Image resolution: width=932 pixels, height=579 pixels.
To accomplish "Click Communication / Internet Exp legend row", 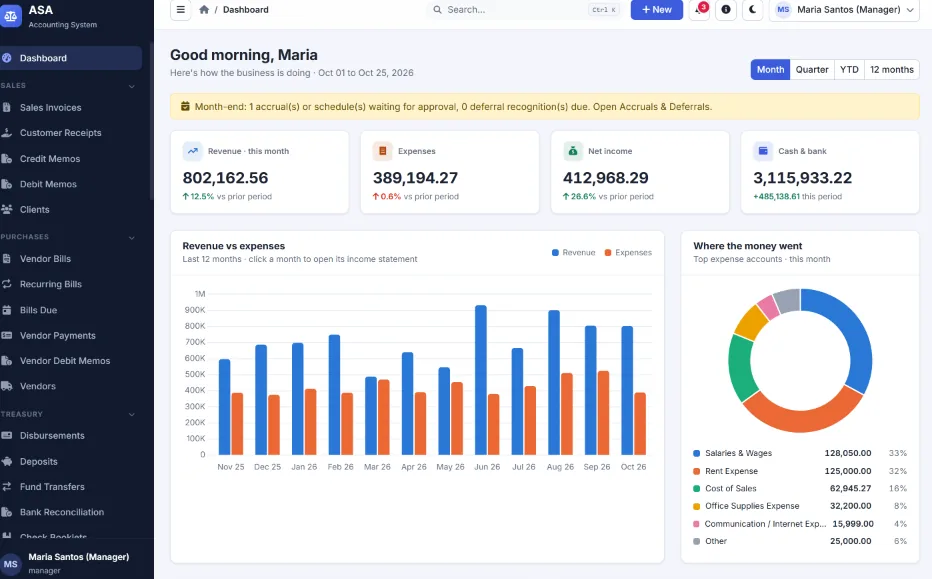I will click(800, 524).
